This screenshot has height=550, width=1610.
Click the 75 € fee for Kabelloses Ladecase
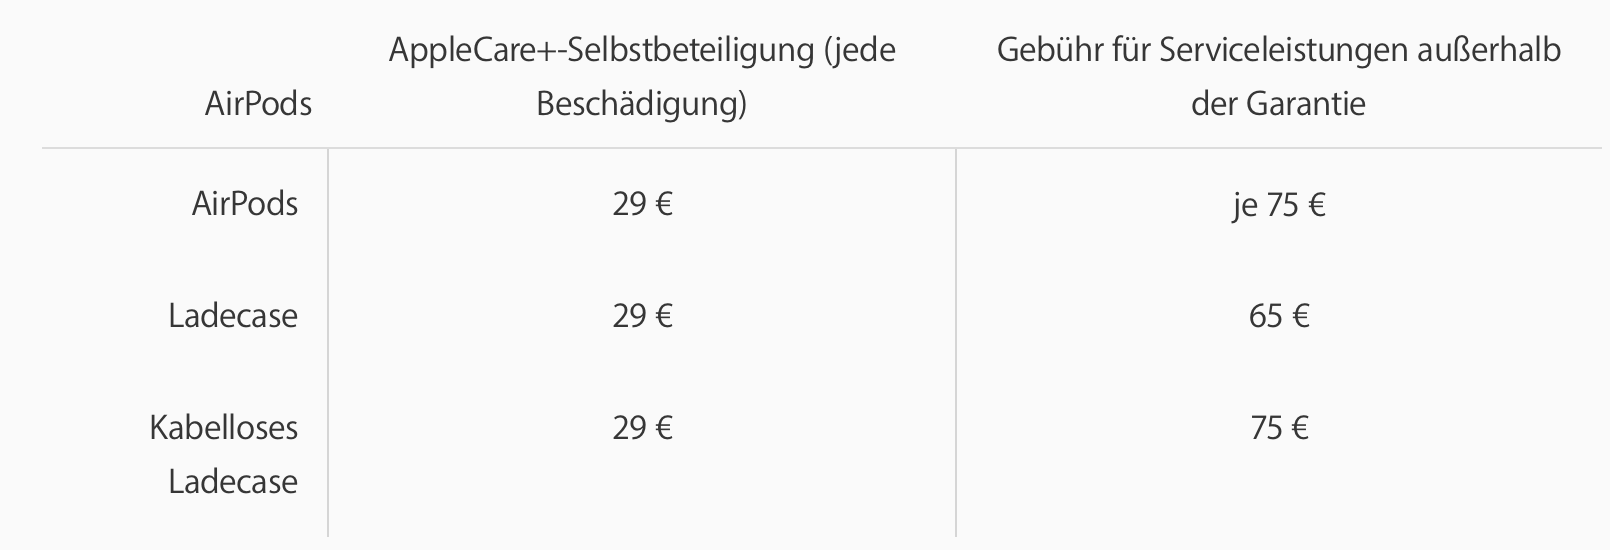click(x=1279, y=428)
